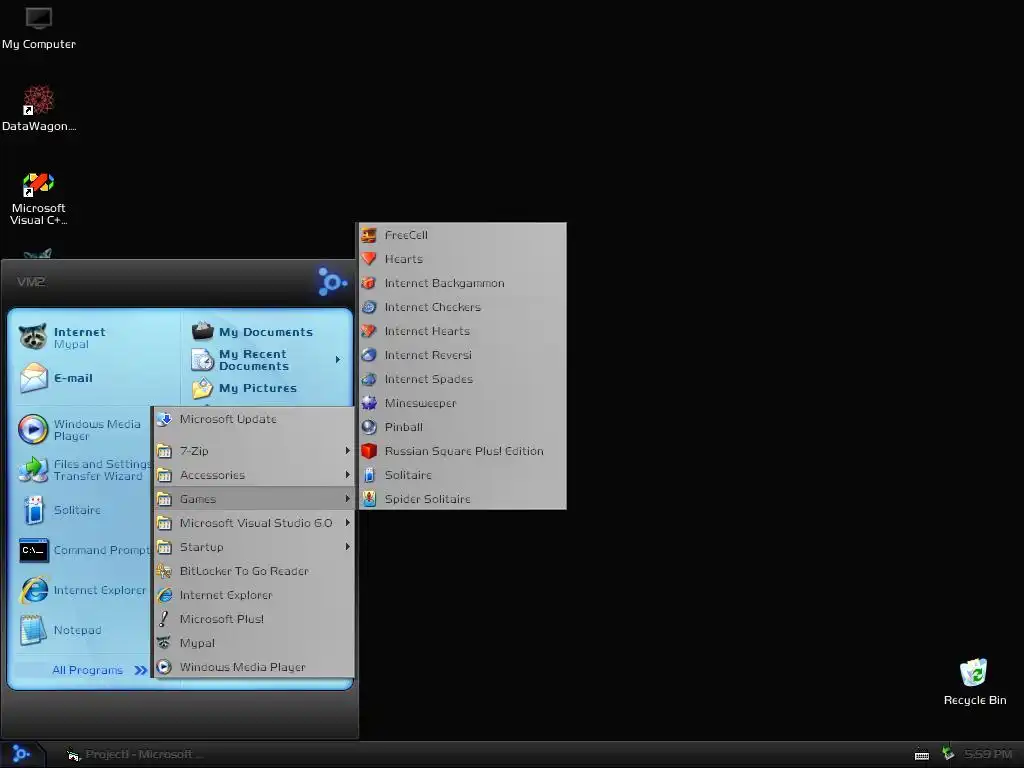Select the Accessories folder label
Viewport: 1024px width, 768px height.
pyautogui.click(x=212, y=475)
